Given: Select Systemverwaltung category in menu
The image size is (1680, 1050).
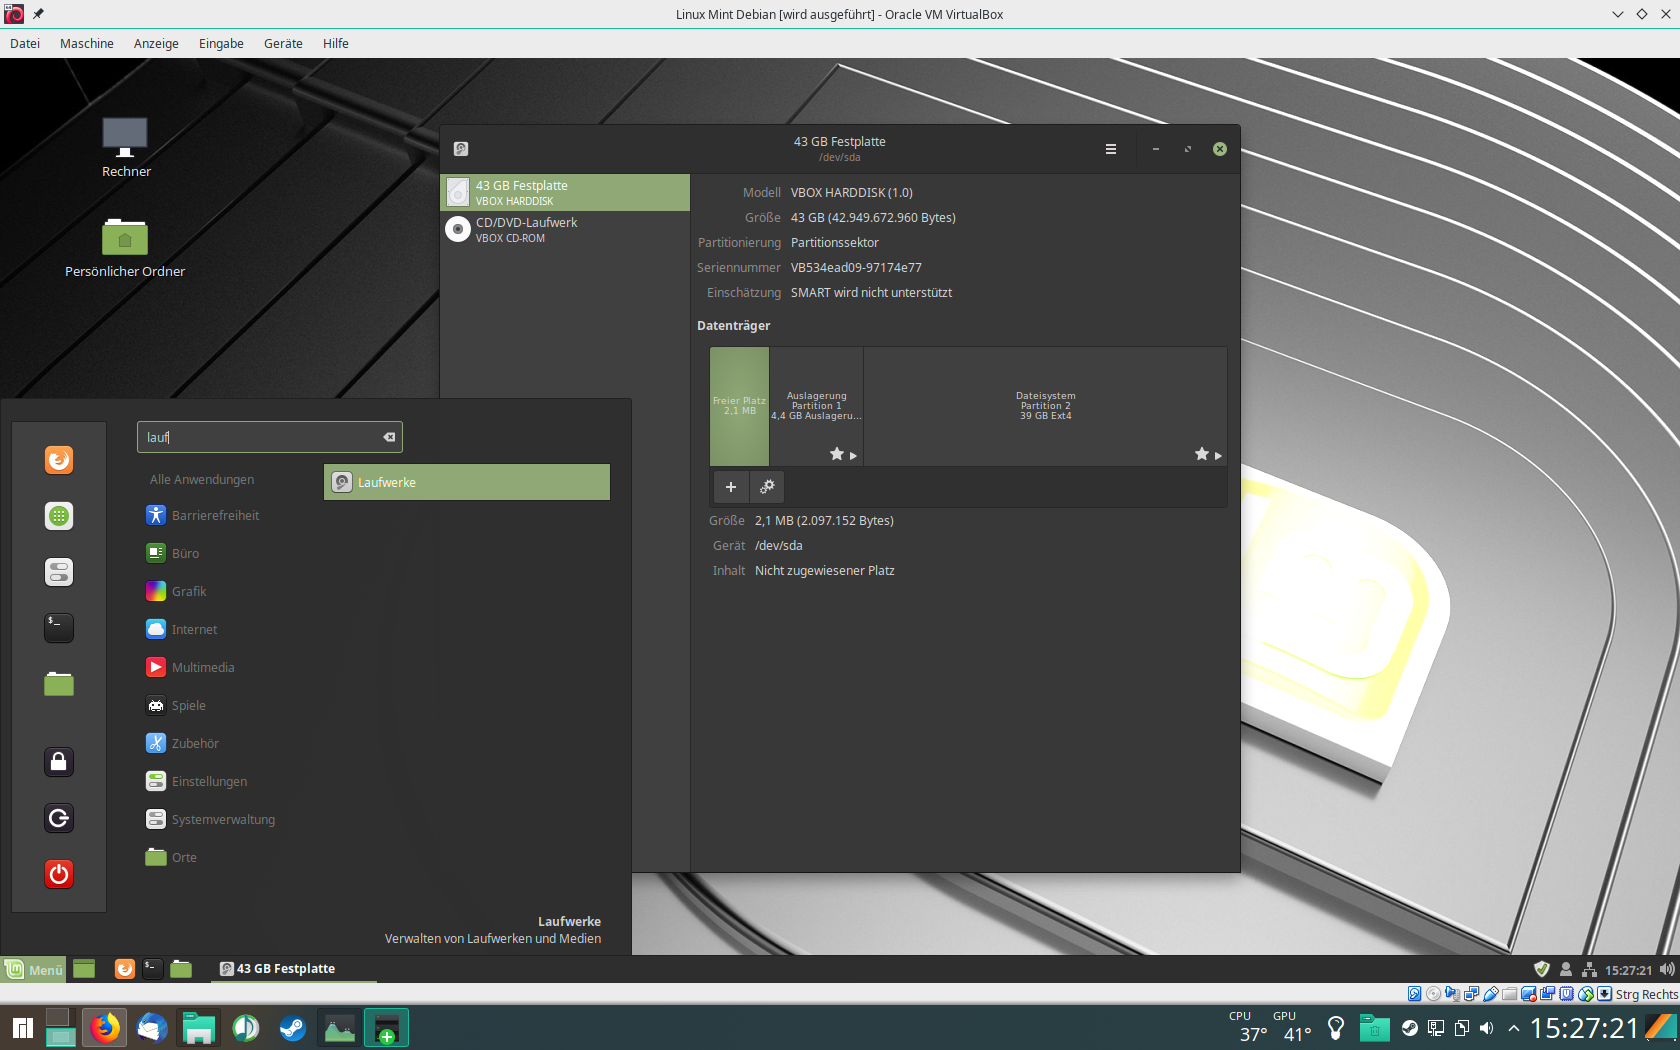Looking at the screenshot, I should click(222, 820).
